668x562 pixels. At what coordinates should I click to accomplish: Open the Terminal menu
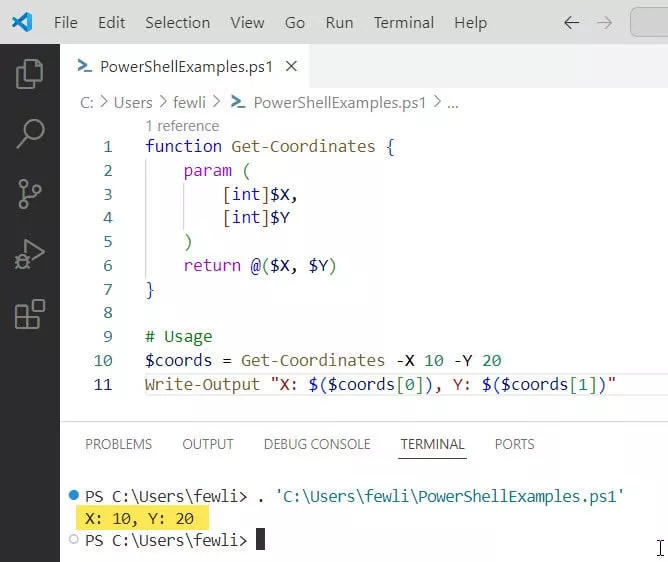403,22
